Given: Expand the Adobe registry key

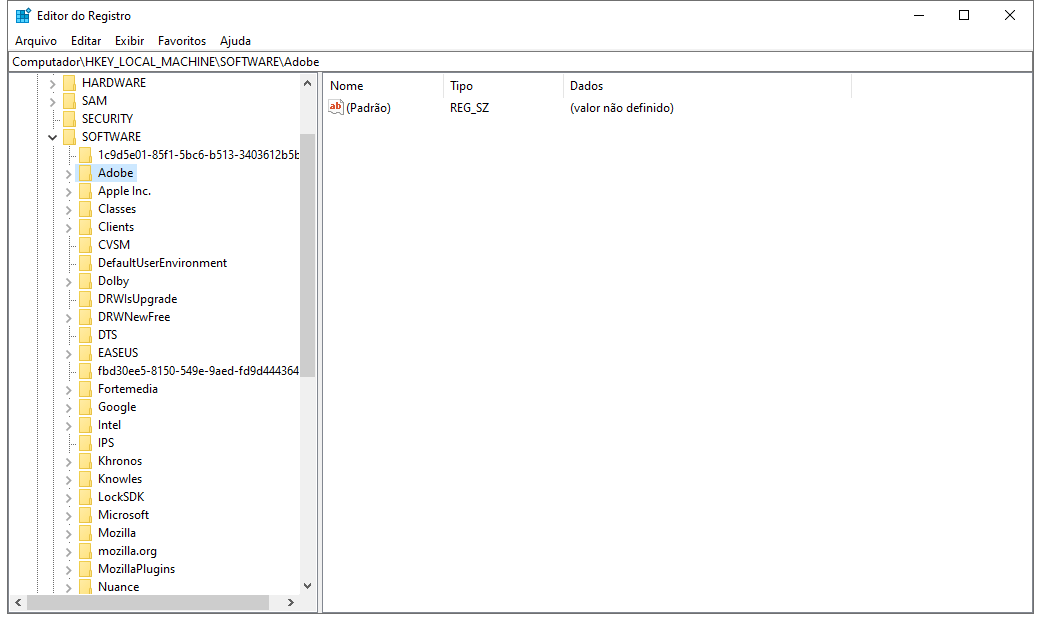Looking at the screenshot, I should click(68, 173).
